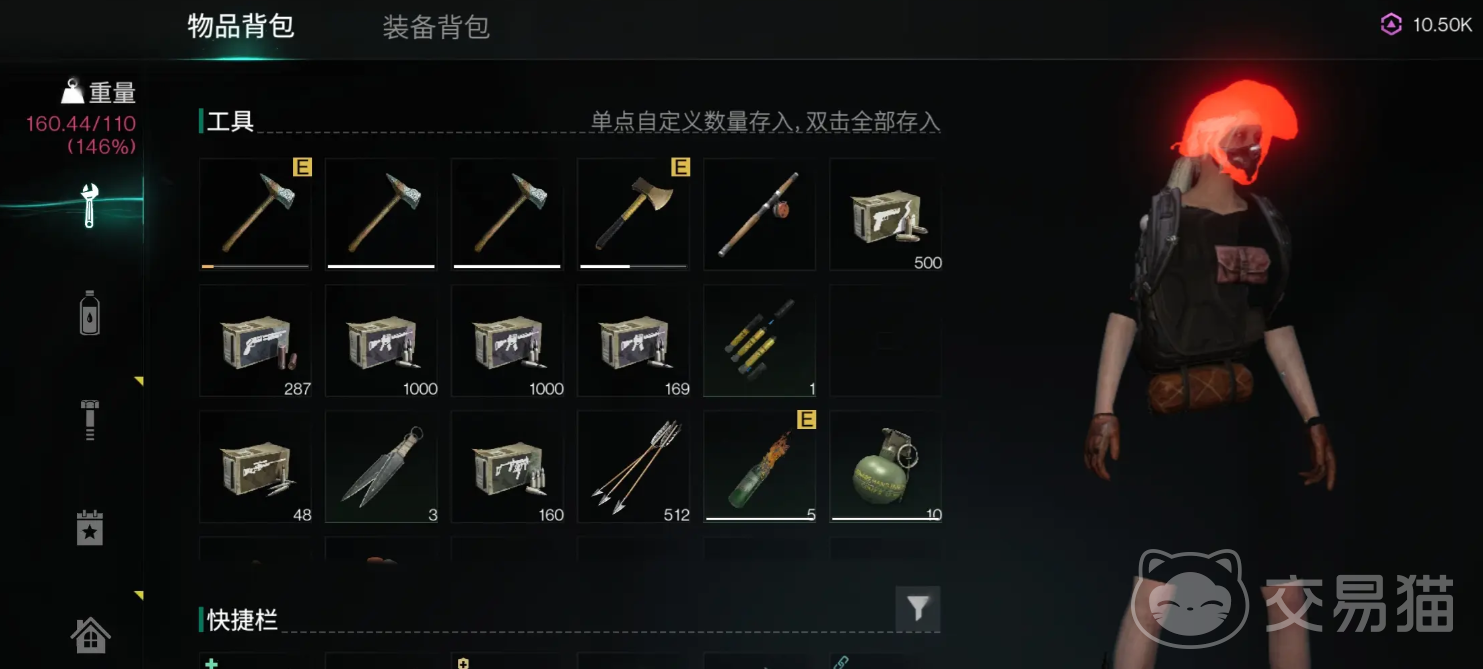1483x669 pixels.
Task: Open the bolt materials category in sidebar
Action: tap(89, 420)
